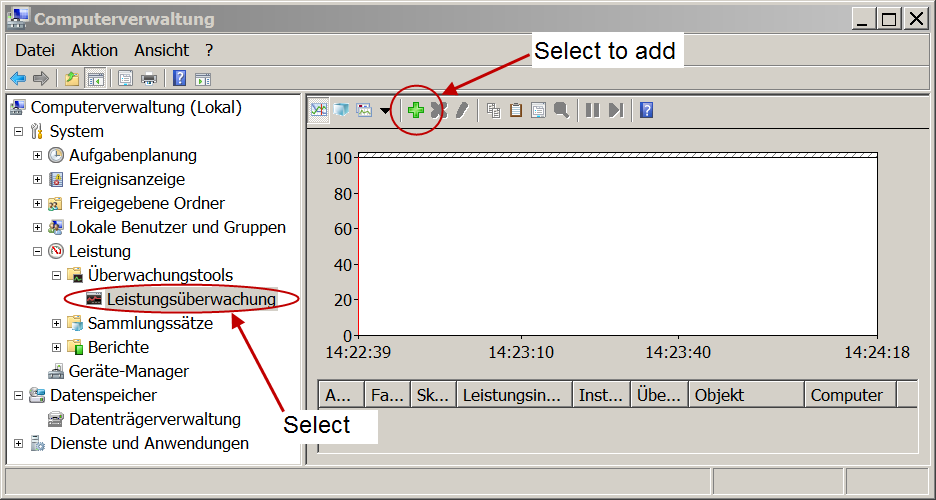Toggle the action pane toolbar button

click(x=203, y=78)
